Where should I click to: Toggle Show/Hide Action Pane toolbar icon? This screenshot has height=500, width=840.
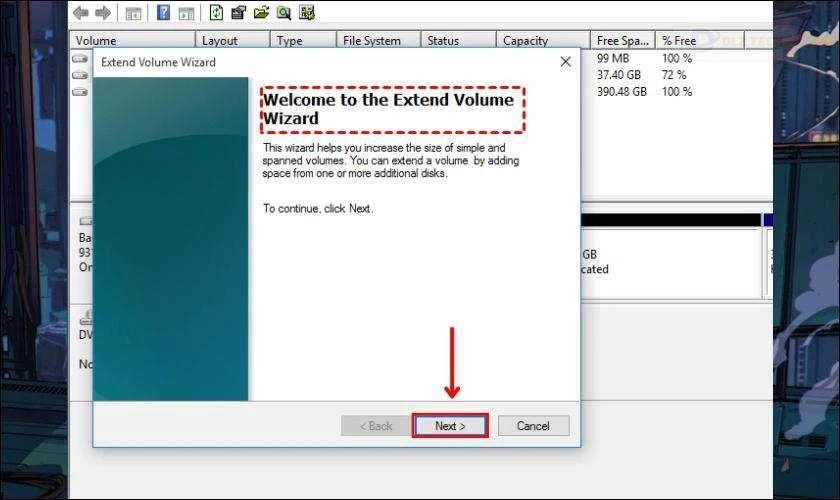186,13
